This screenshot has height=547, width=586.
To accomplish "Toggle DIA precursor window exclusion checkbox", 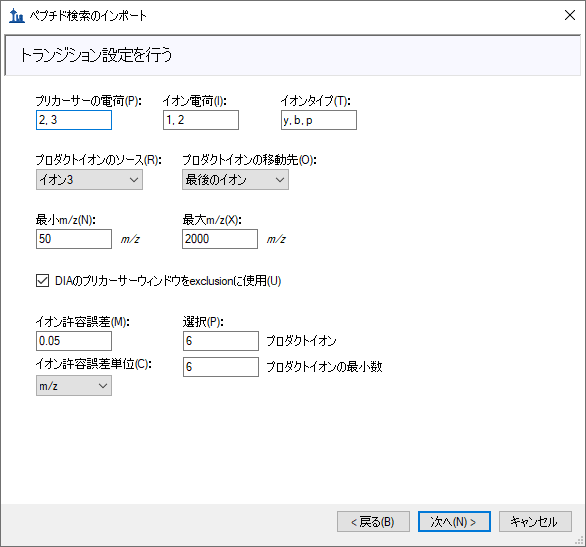I will point(42,281).
